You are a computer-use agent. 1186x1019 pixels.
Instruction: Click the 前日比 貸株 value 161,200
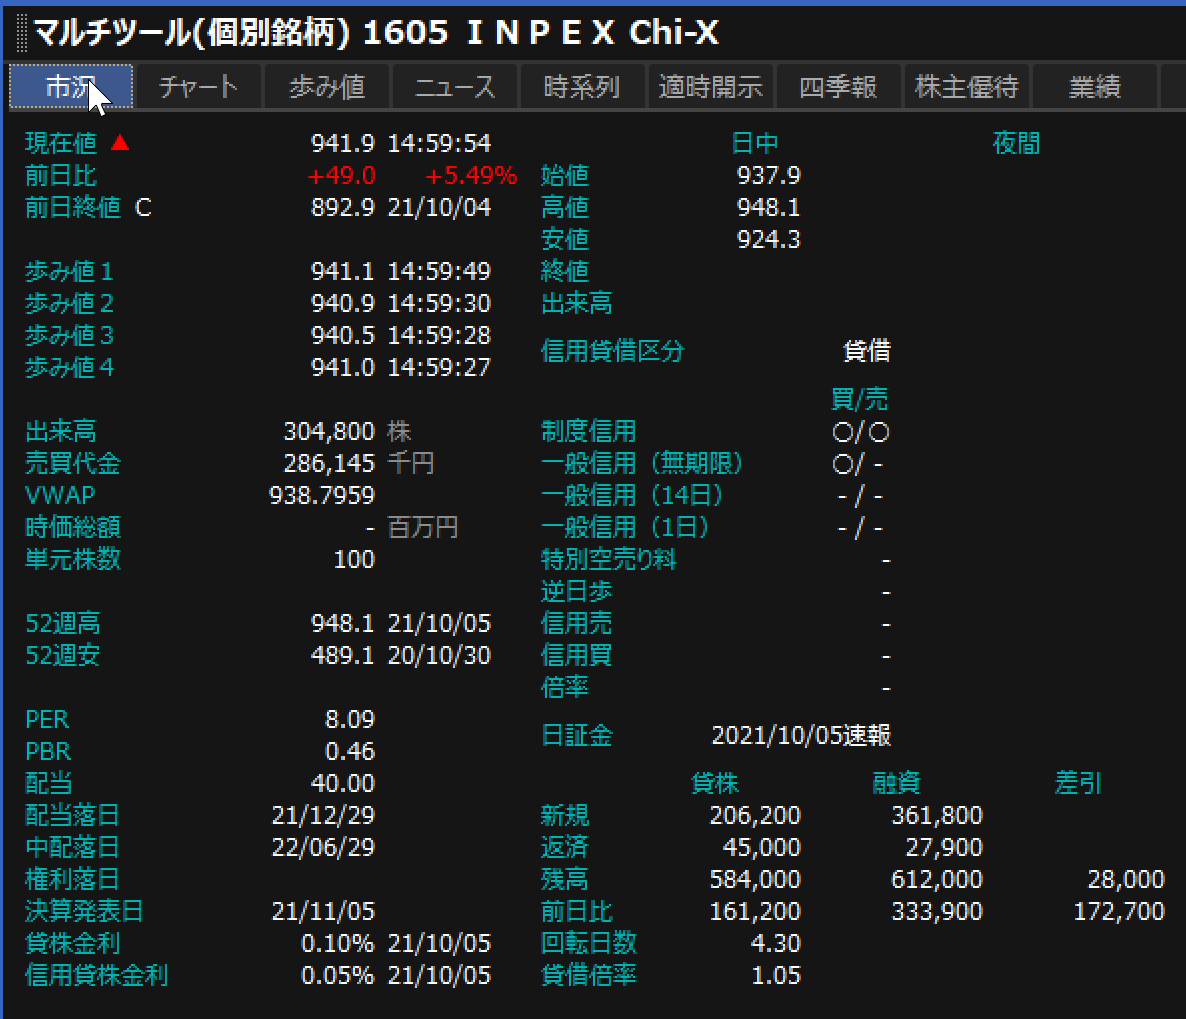pos(755,912)
